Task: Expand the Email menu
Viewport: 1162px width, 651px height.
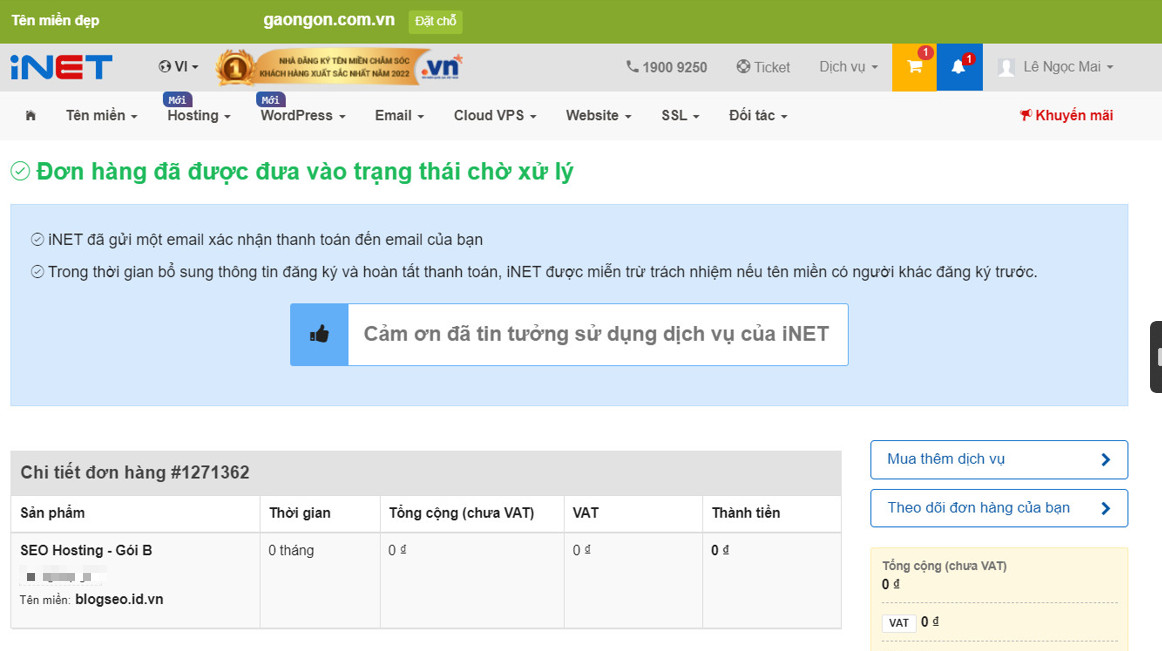Action: (x=399, y=116)
